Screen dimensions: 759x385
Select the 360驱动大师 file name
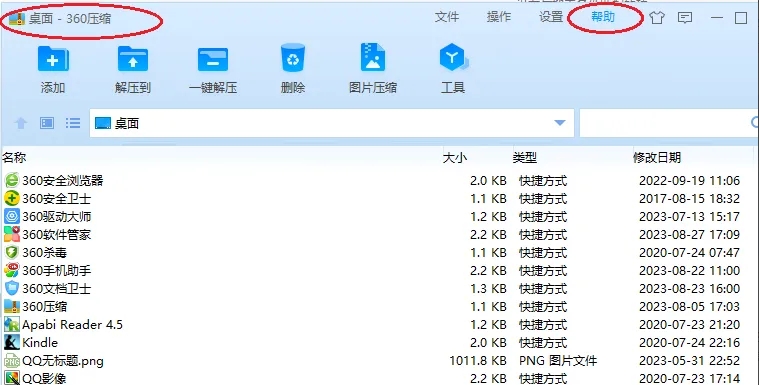click(57, 216)
